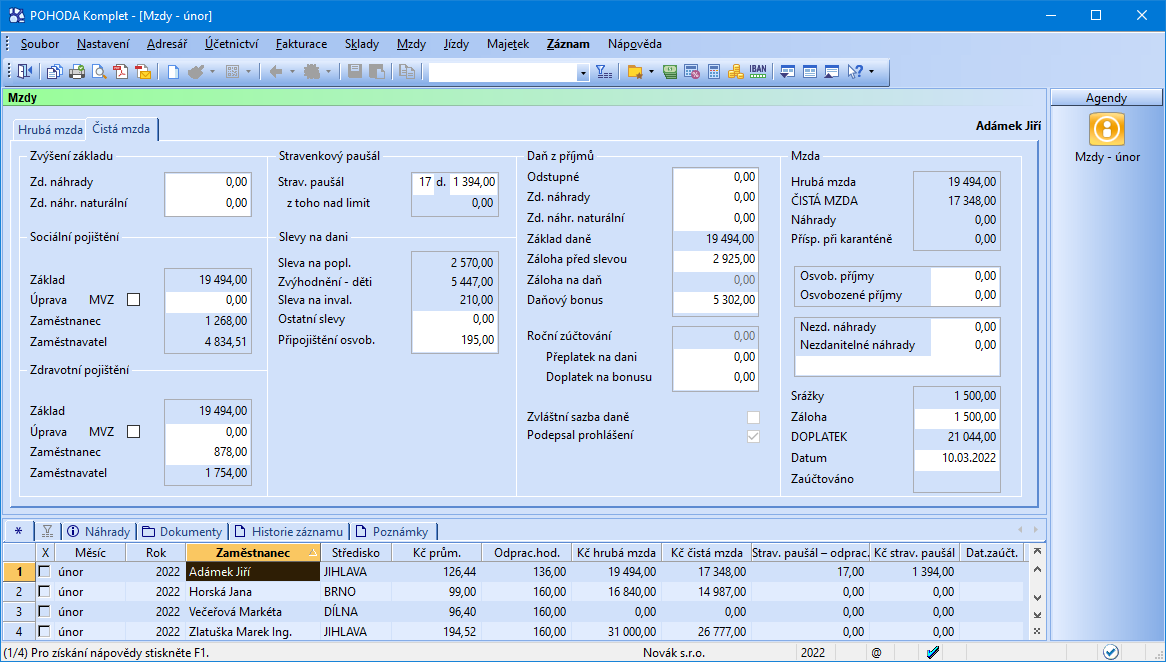
Task: Click the asterisk tab above the table
Action: pyautogui.click(x=19, y=531)
